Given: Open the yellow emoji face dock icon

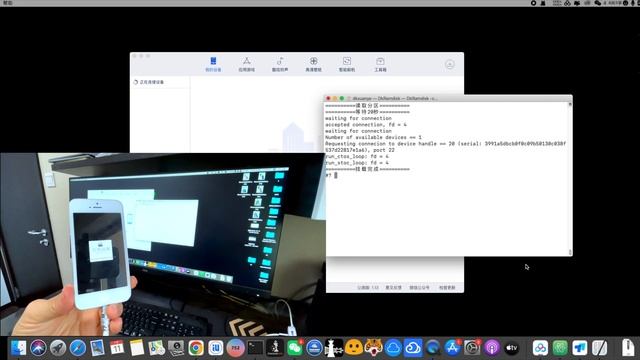Looking at the screenshot, I should [x=353, y=348].
